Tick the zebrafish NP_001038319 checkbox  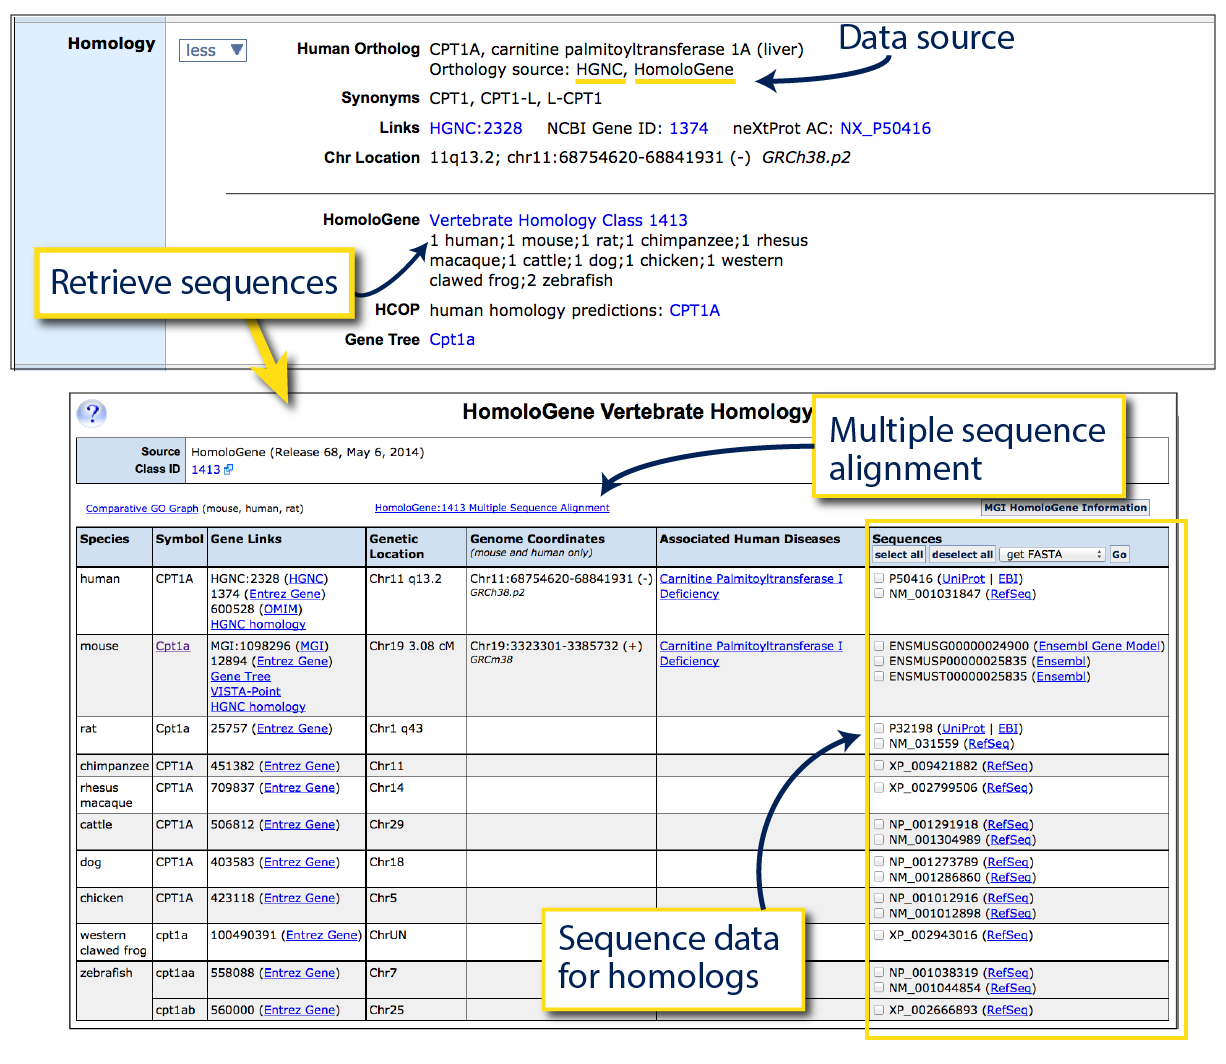tap(879, 972)
